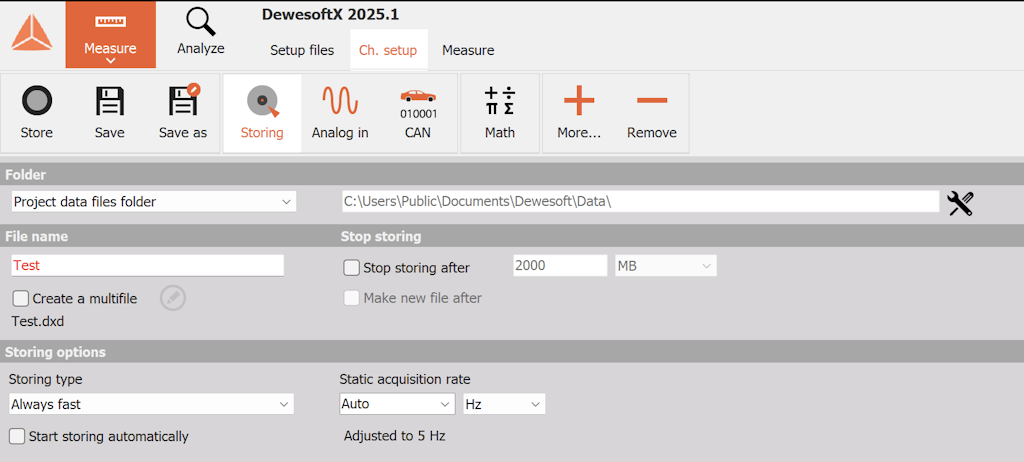Click the Static acquisition rate label
The width and height of the screenshot is (1024, 462).
(405, 379)
